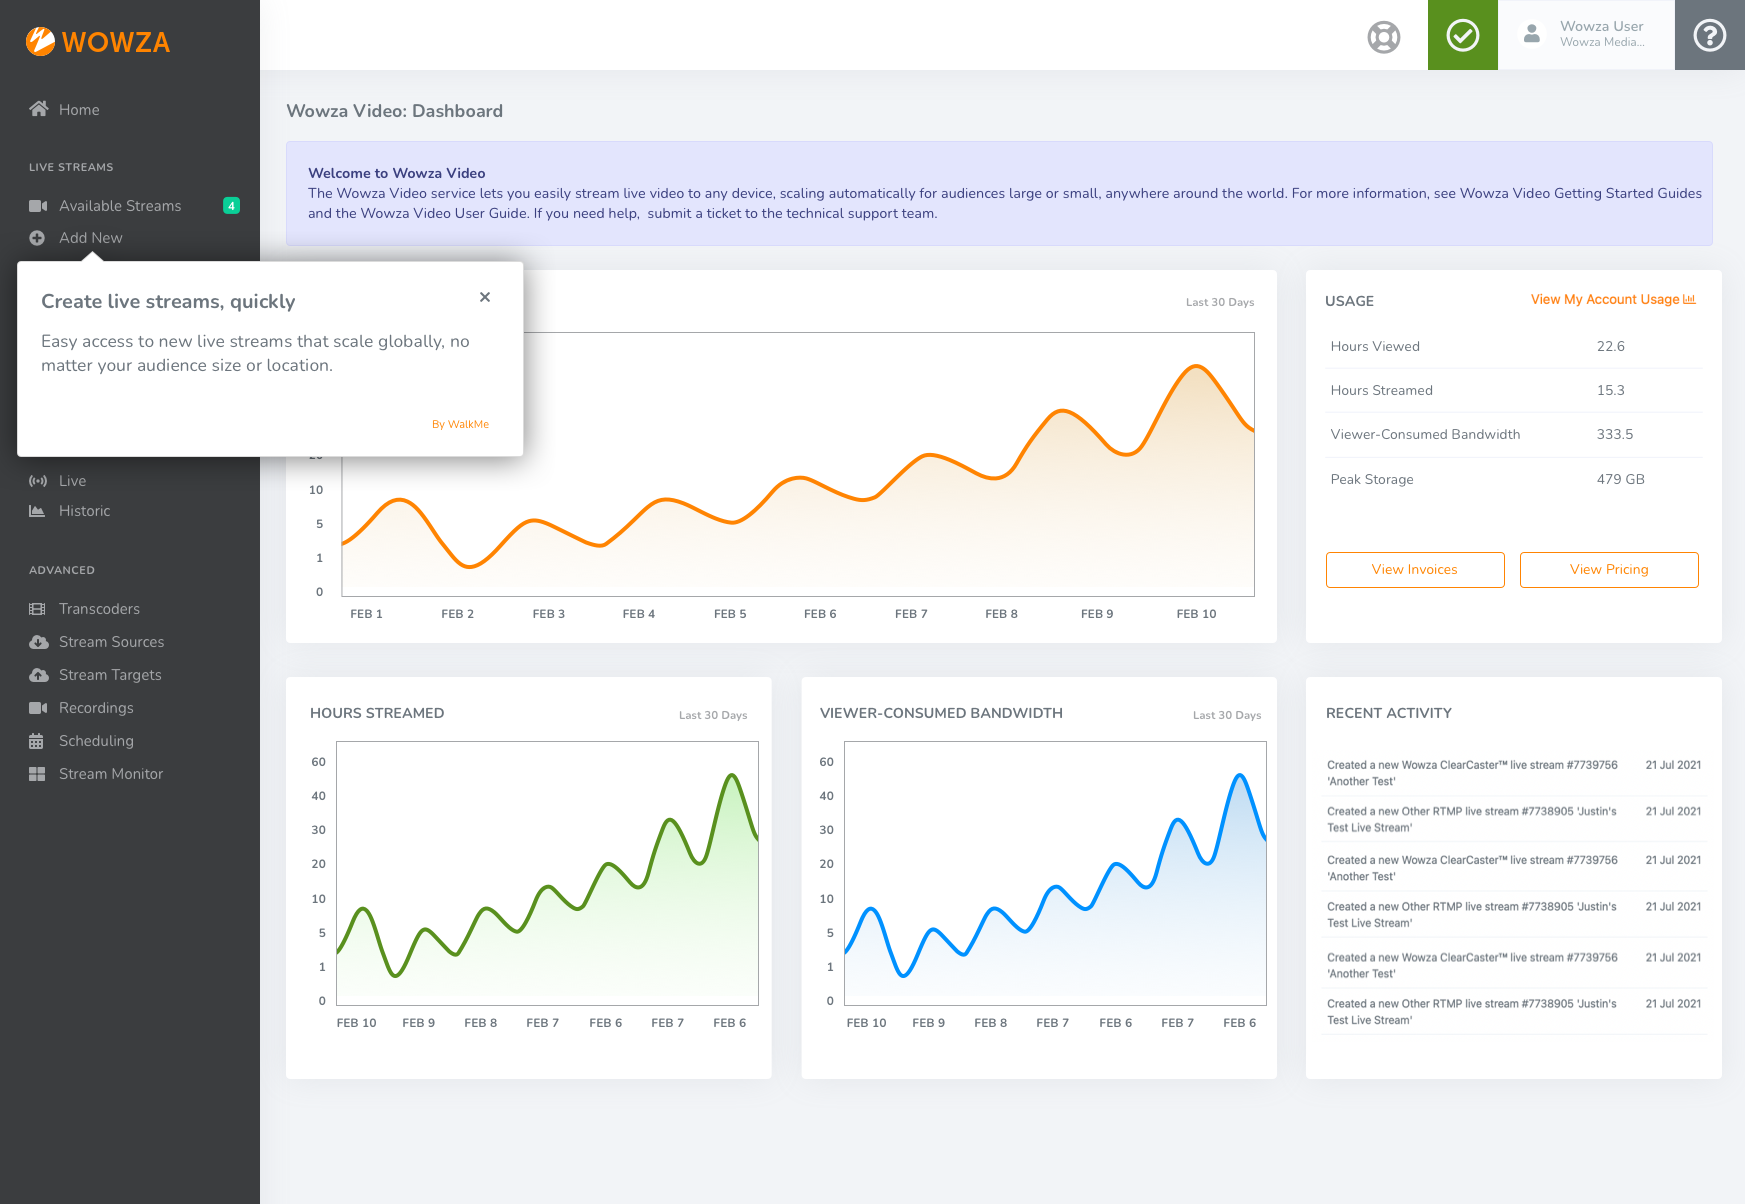Image resolution: width=1745 pixels, height=1204 pixels.
Task: Click the By WalkMe link
Action: point(460,424)
